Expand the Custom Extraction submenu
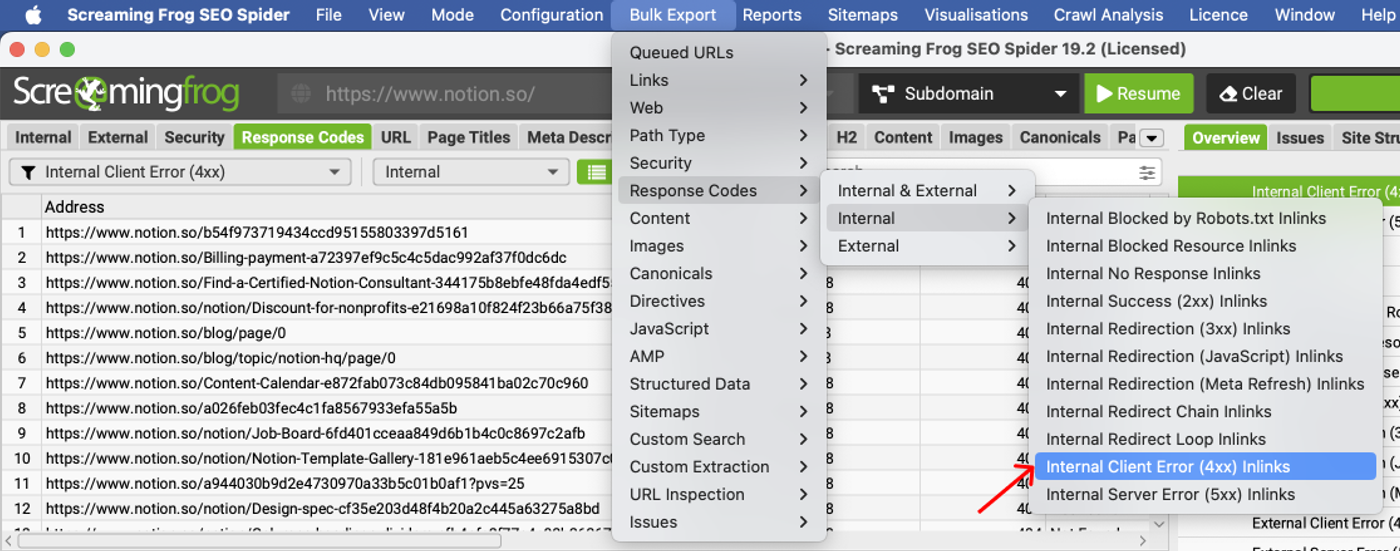The image size is (1400, 551). coord(719,467)
